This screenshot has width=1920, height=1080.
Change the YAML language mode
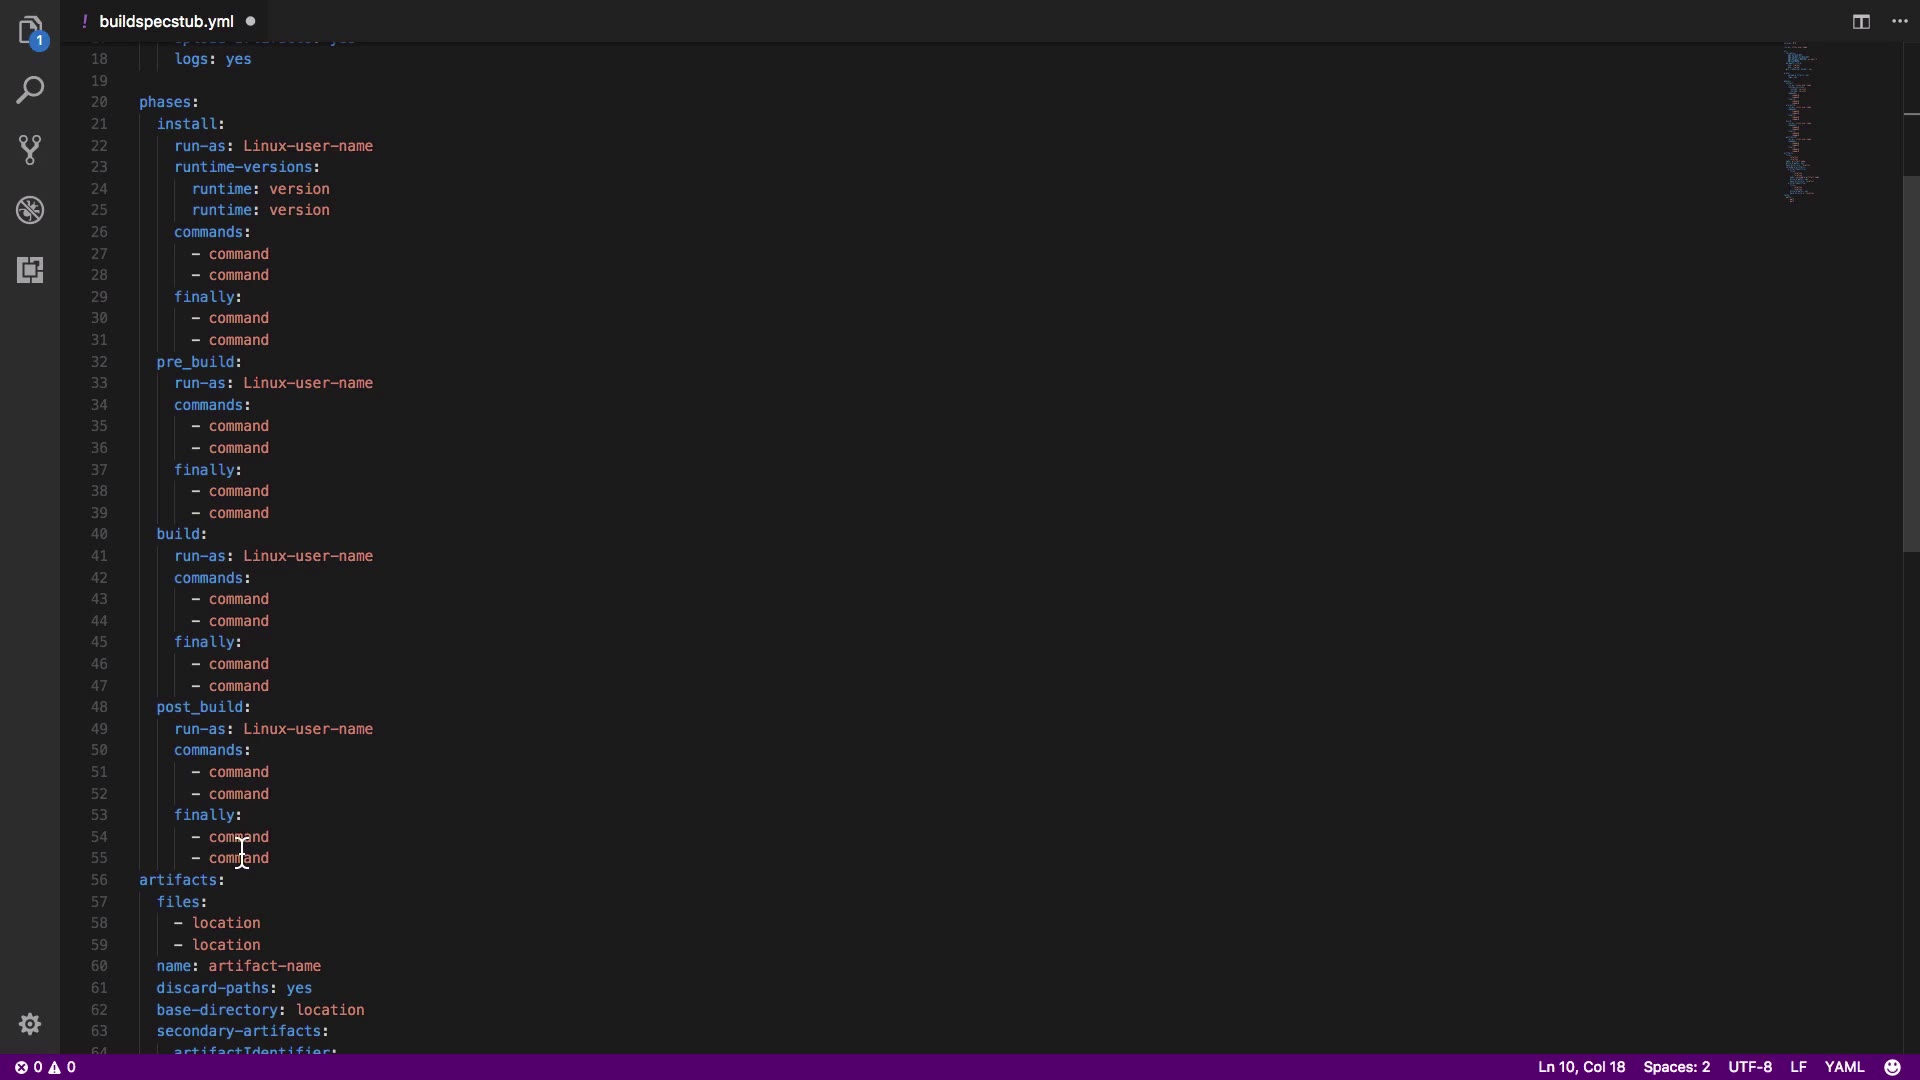(x=1844, y=1067)
